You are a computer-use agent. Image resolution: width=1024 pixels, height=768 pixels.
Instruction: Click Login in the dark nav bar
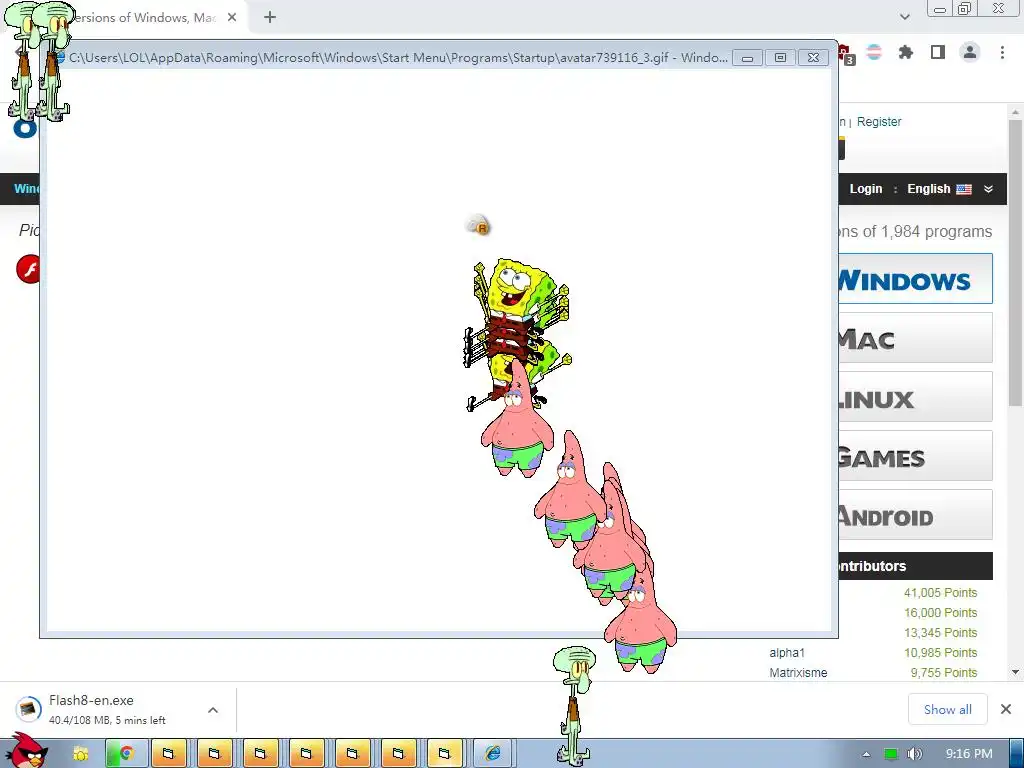[x=866, y=189]
